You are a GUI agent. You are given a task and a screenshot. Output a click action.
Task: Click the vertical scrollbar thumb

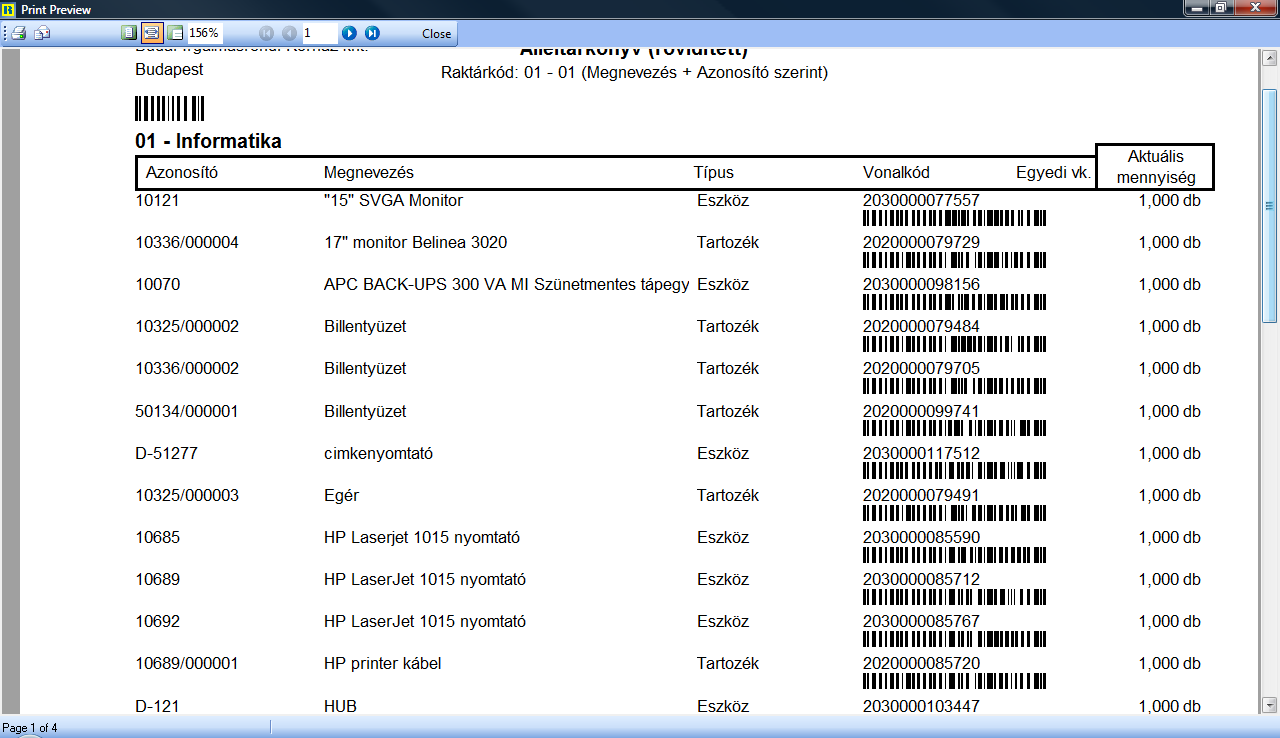click(1269, 205)
